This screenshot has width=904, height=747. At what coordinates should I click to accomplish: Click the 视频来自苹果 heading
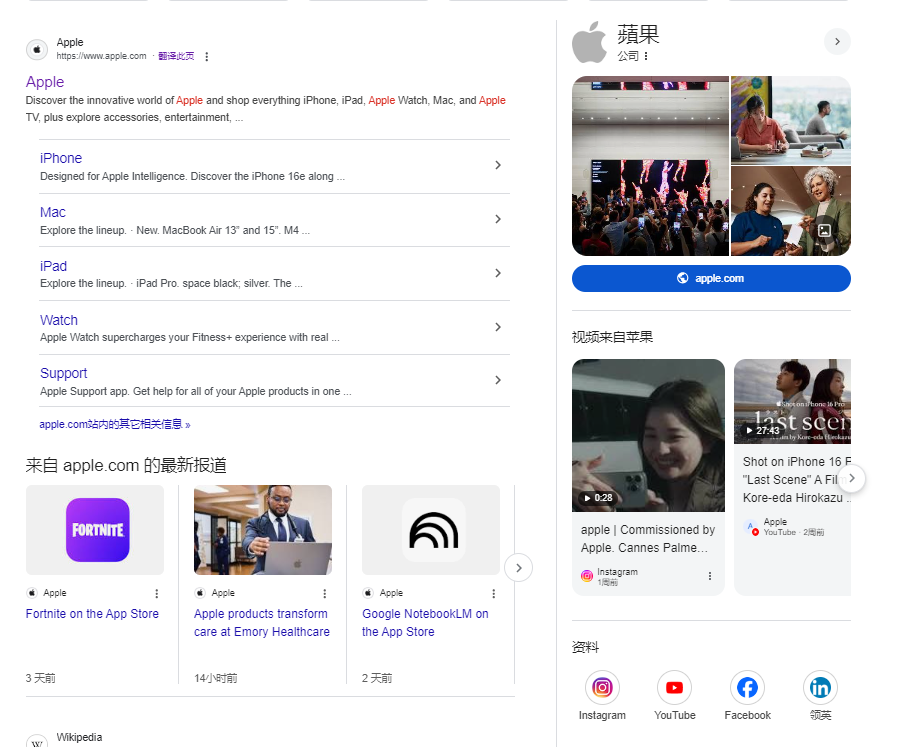pyautogui.click(x=612, y=337)
